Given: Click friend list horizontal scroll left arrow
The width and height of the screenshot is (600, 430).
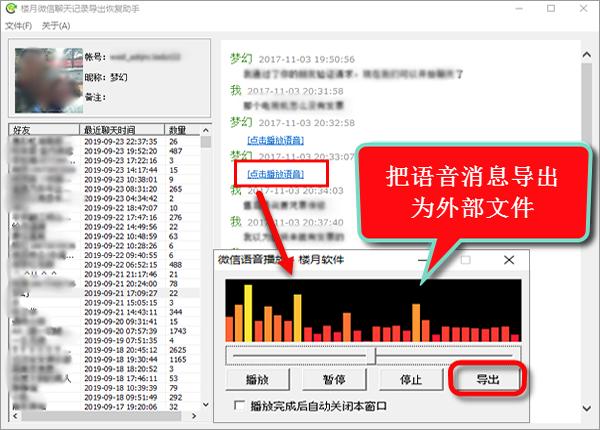Looking at the screenshot, I should (x=15, y=416).
